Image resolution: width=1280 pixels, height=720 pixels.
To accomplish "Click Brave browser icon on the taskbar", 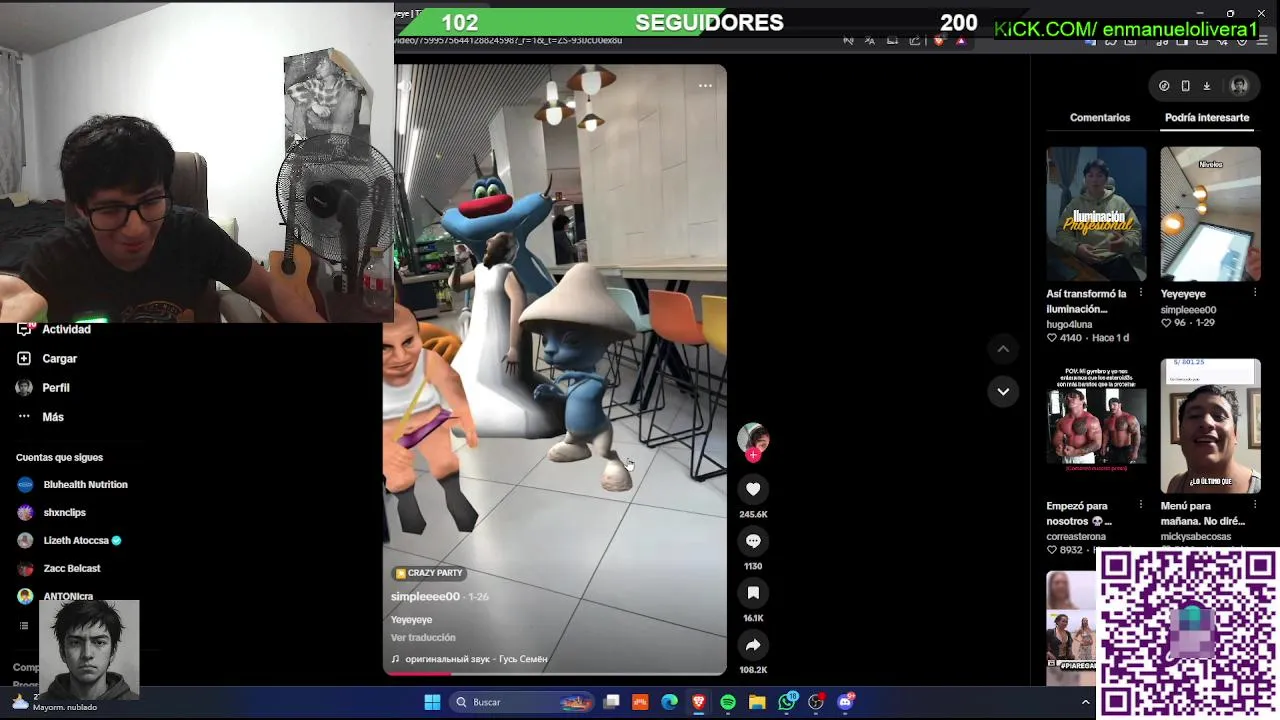I will pos(699,702).
